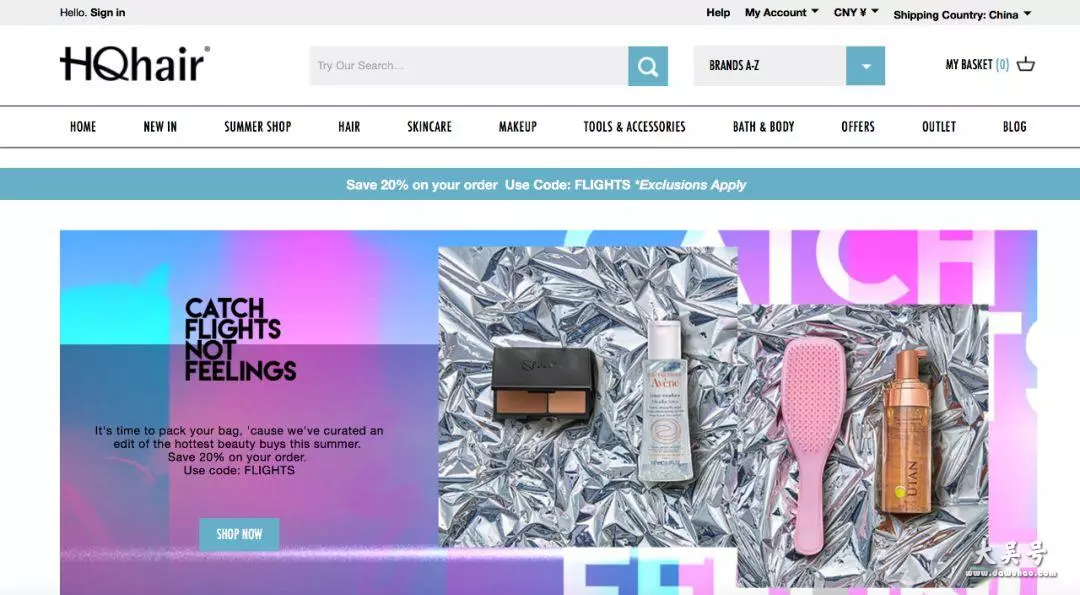1080x595 pixels.
Task: Click the Avène bottle product image
Action: (x=665, y=401)
